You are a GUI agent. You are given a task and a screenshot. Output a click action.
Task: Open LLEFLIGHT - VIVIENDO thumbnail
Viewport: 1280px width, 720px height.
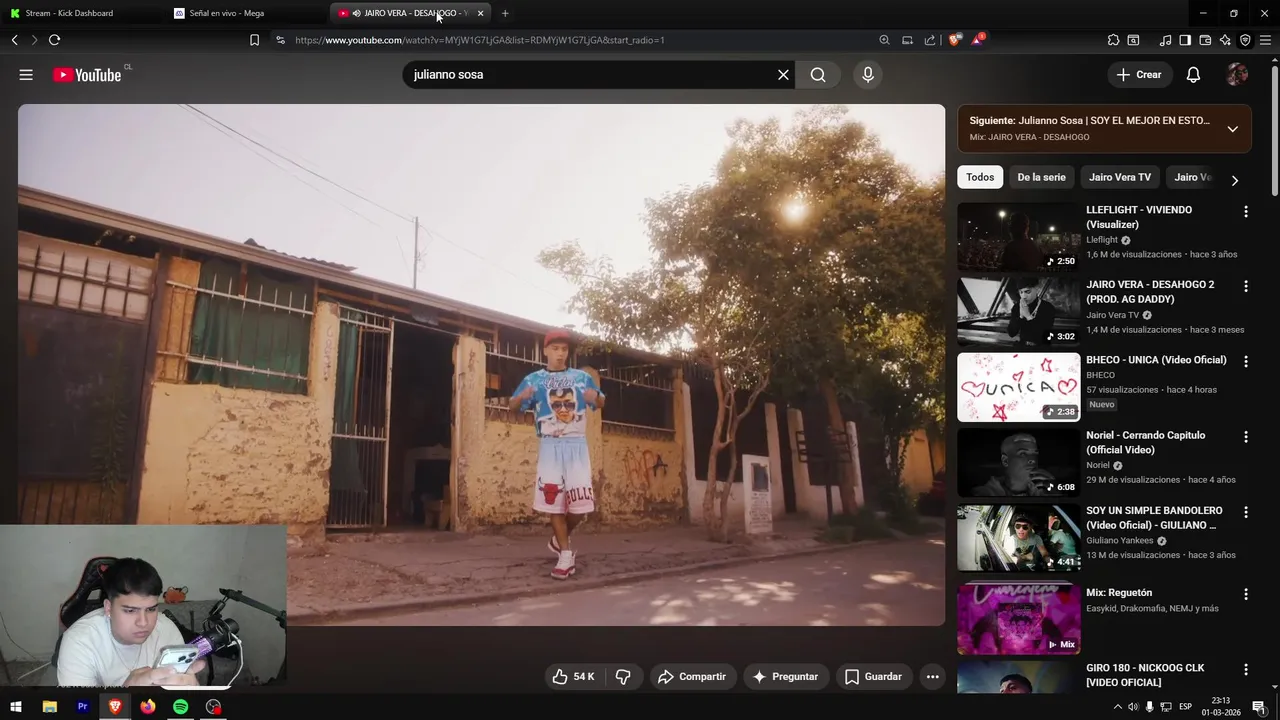(1018, 237)
